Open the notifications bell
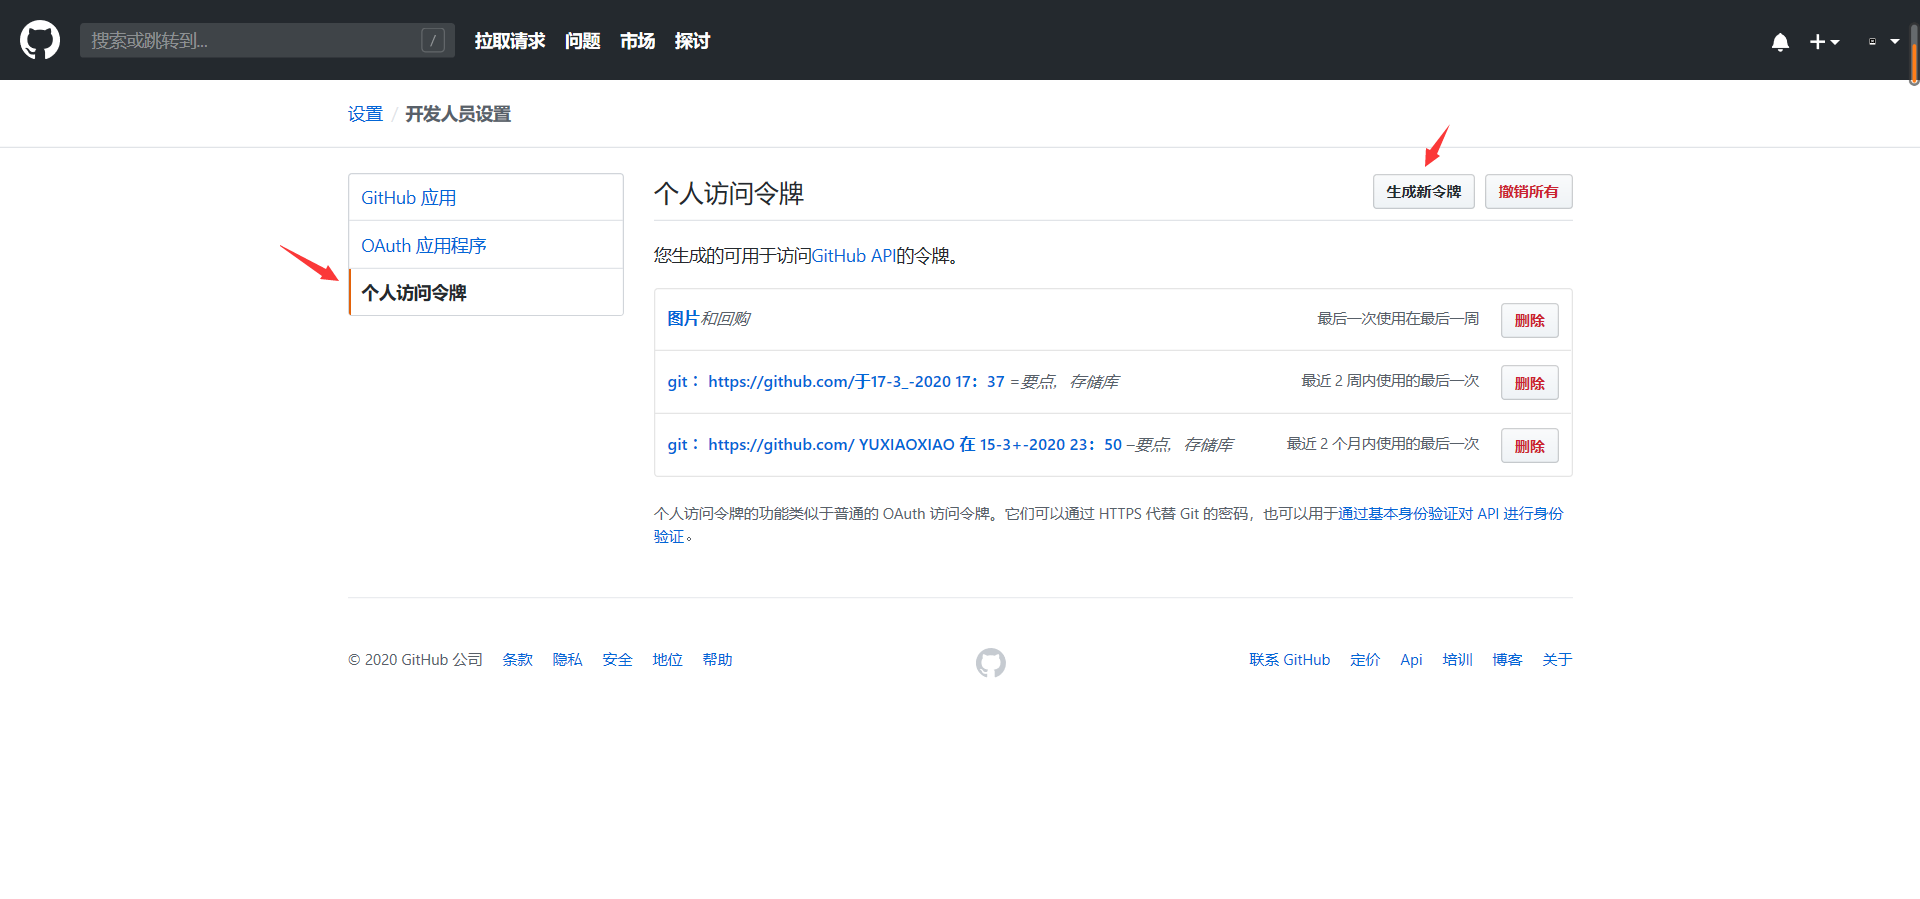 1780,42
